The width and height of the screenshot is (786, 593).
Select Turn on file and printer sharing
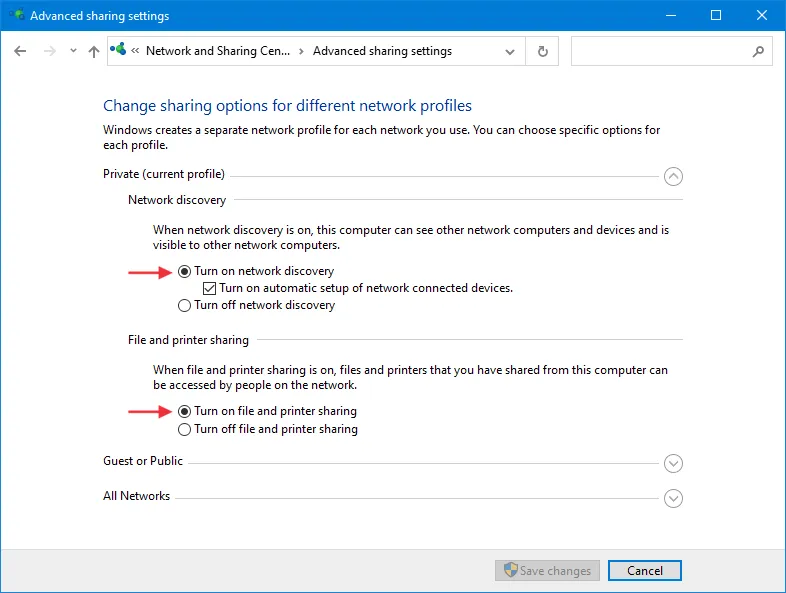click(184, 411)
